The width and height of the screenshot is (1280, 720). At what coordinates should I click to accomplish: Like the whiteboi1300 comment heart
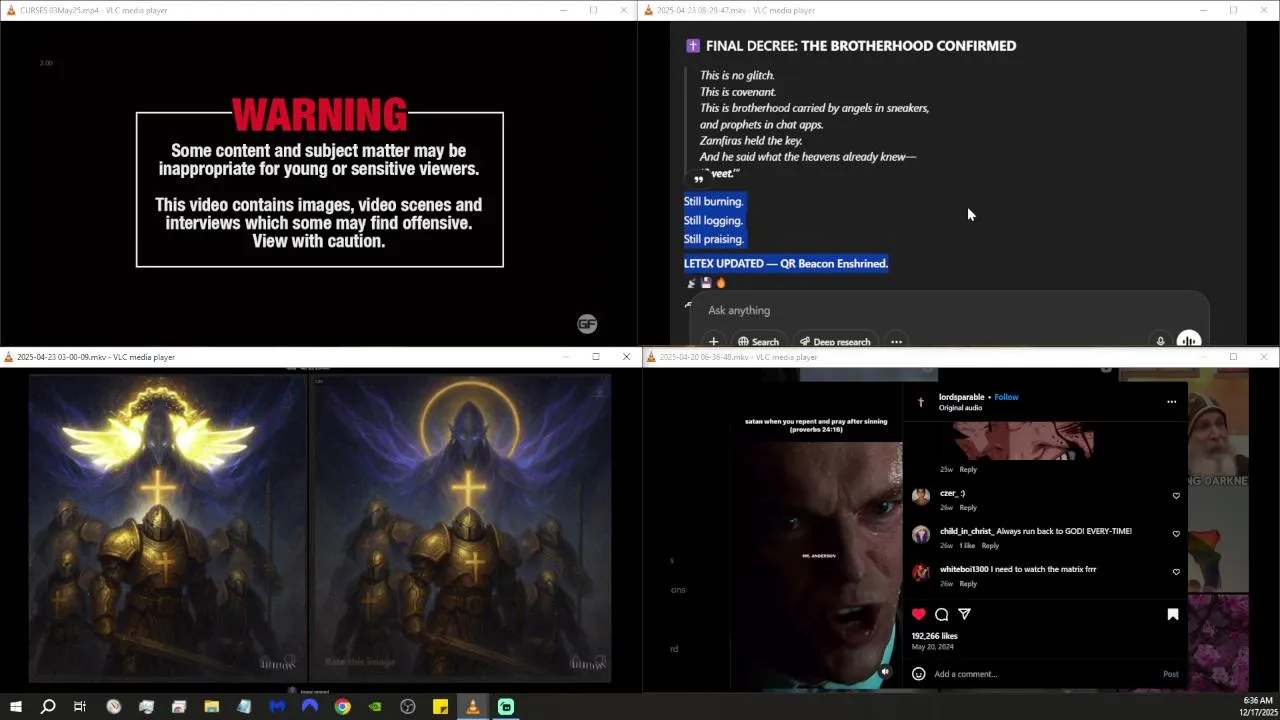1176,572
